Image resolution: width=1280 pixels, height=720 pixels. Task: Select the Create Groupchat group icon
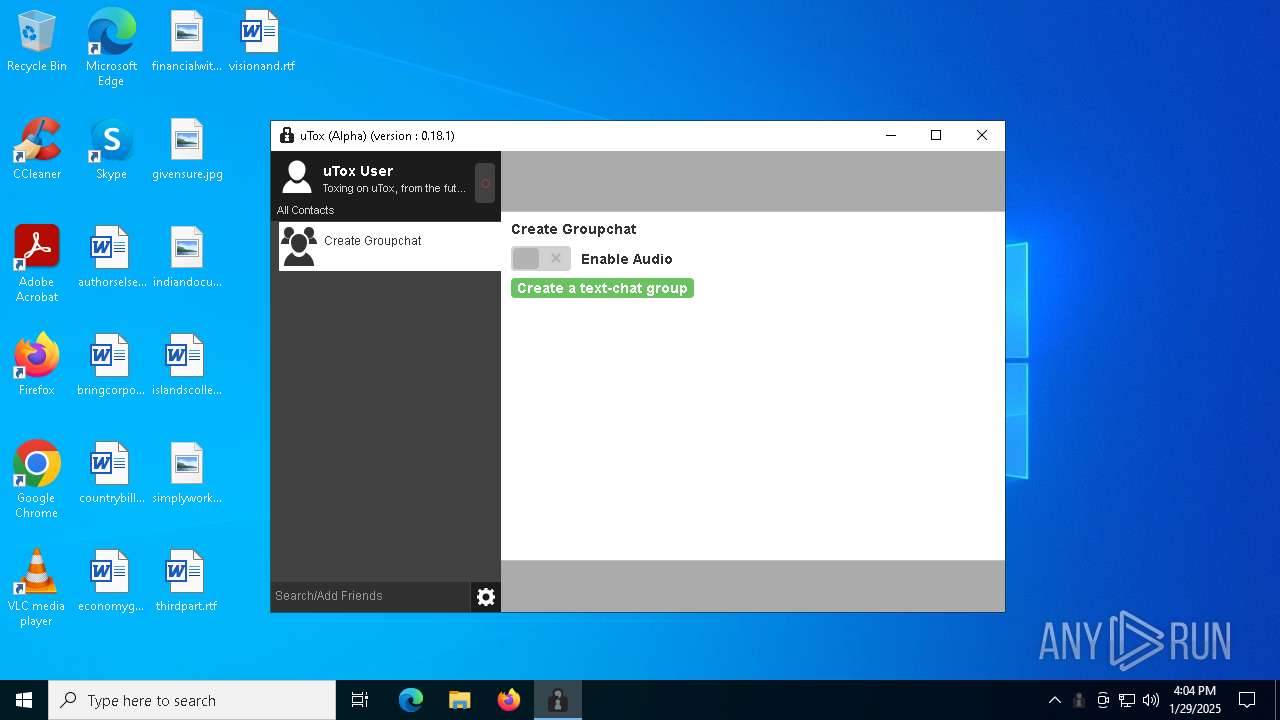click(x=299, y=246)
